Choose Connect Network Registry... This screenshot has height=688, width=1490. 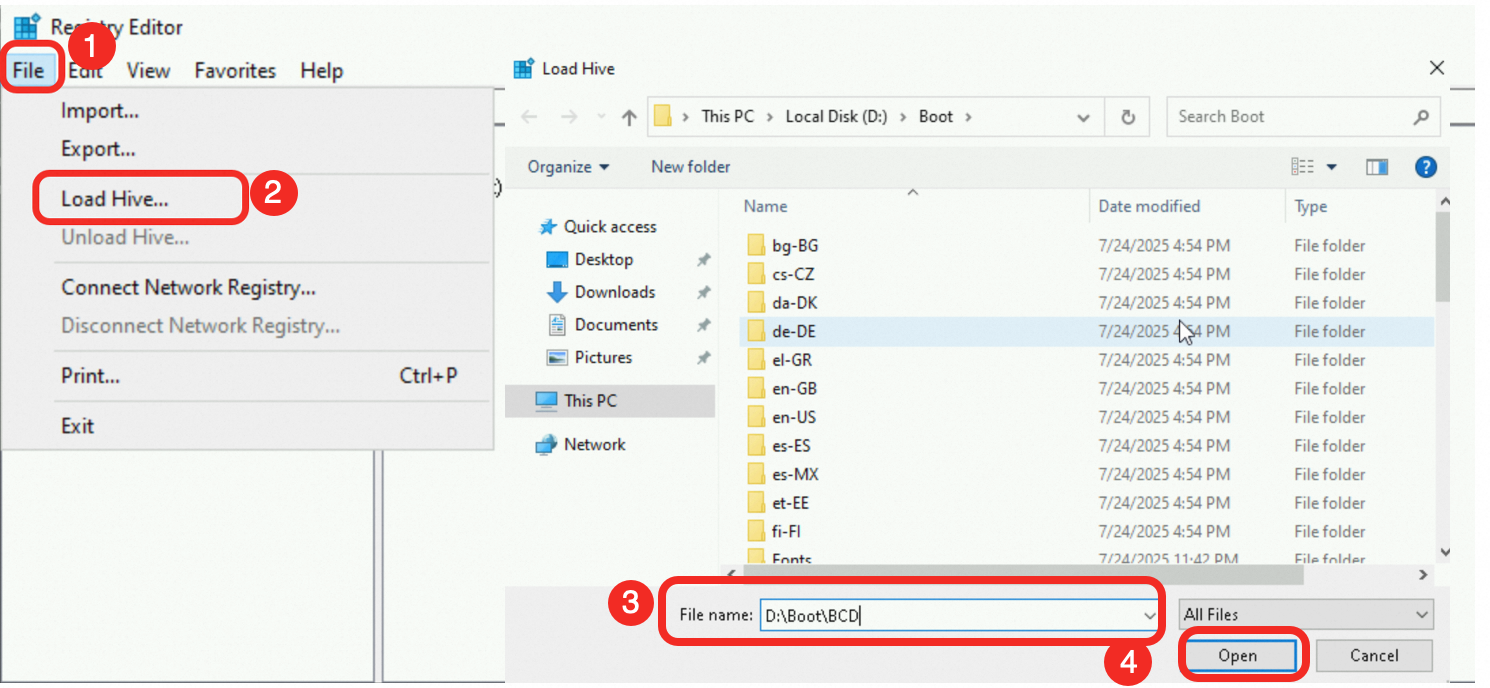point(188,288)
